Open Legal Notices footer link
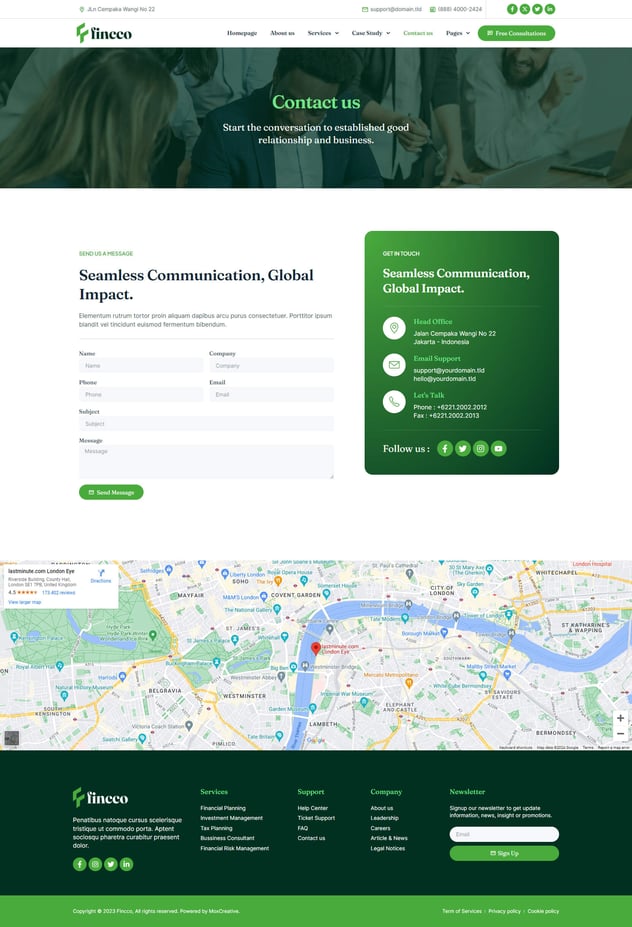 pyautogui.click(x=388, y=848)
